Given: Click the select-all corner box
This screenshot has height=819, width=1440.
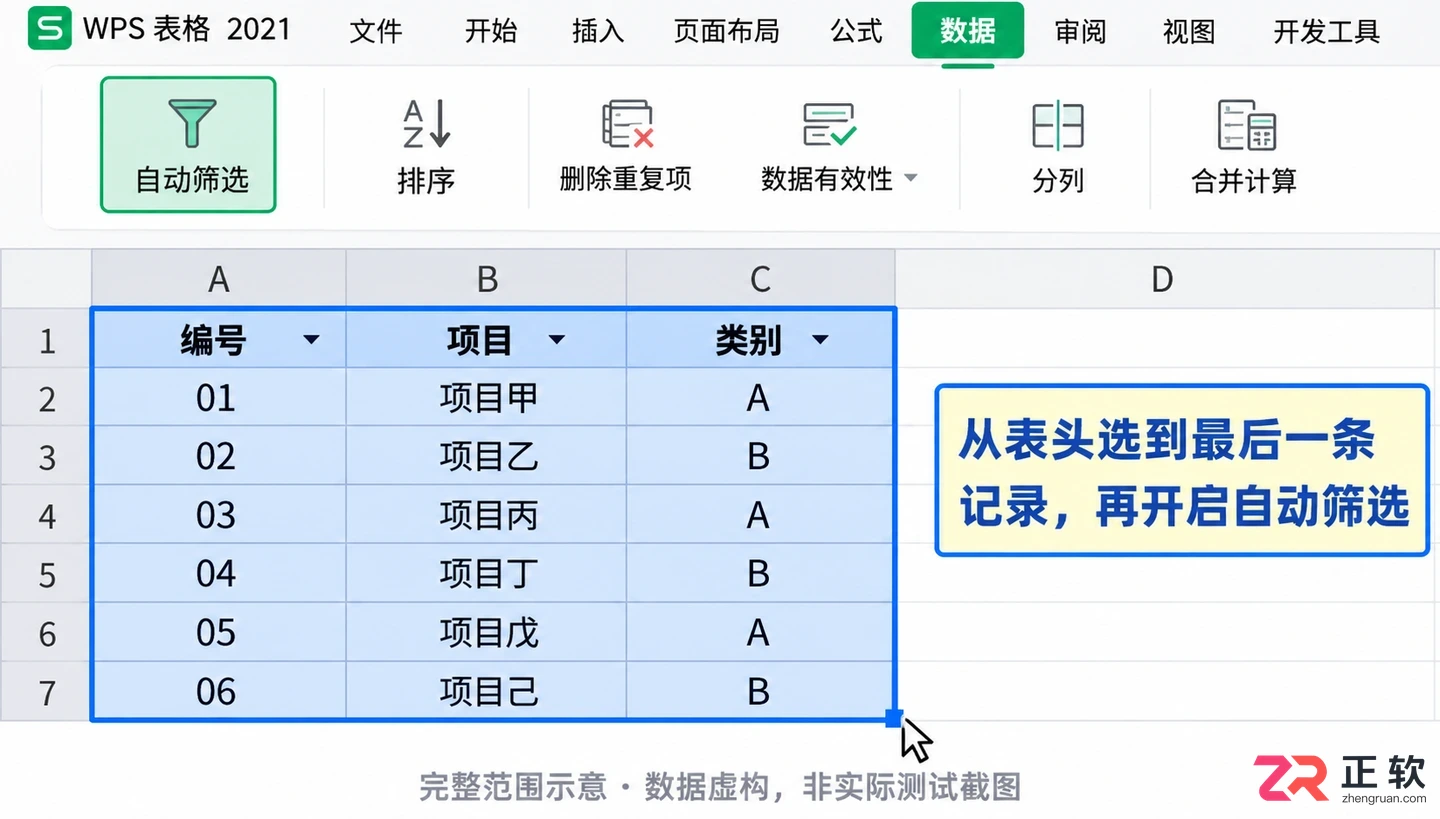Looking at the screenshot, I should [46, 279].
